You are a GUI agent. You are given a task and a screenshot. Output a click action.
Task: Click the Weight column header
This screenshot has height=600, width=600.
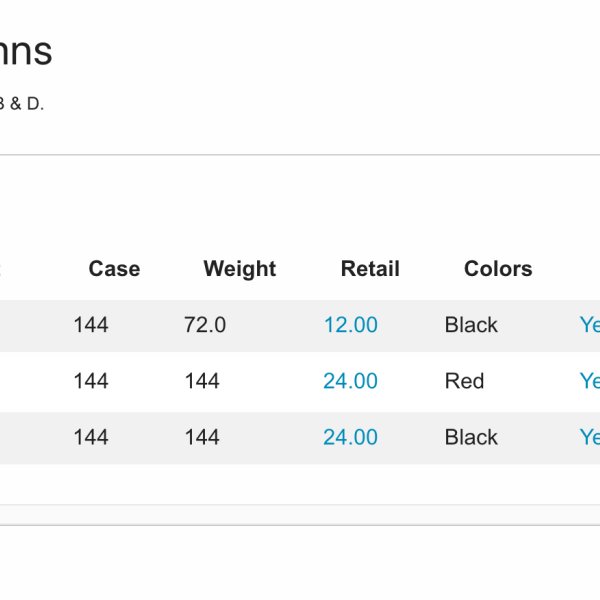[239, 269]
